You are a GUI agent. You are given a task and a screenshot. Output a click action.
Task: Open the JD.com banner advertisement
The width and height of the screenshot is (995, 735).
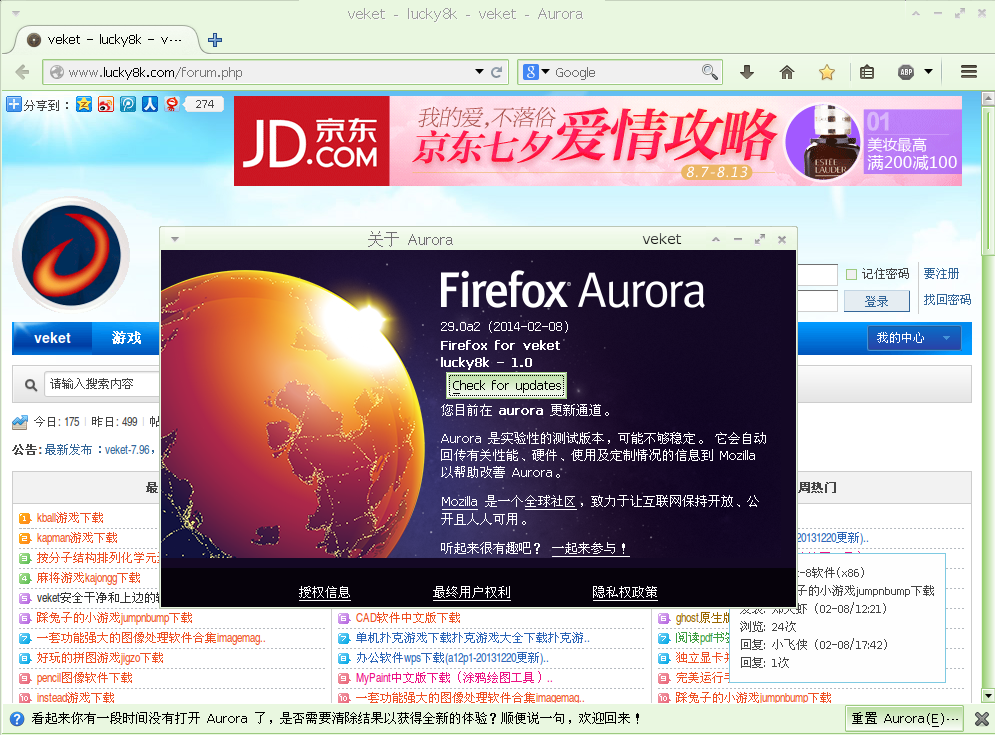click(x=598, y=141)
